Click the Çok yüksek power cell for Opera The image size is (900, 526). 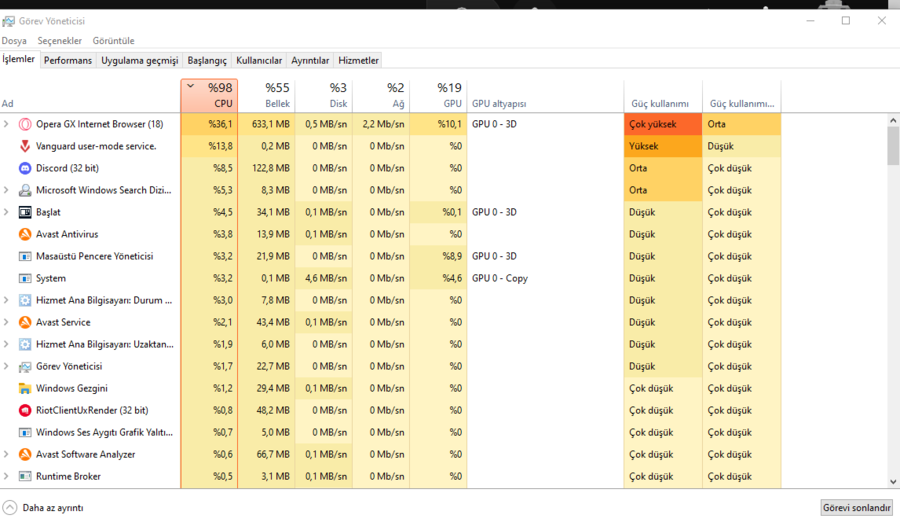(663, 124)
